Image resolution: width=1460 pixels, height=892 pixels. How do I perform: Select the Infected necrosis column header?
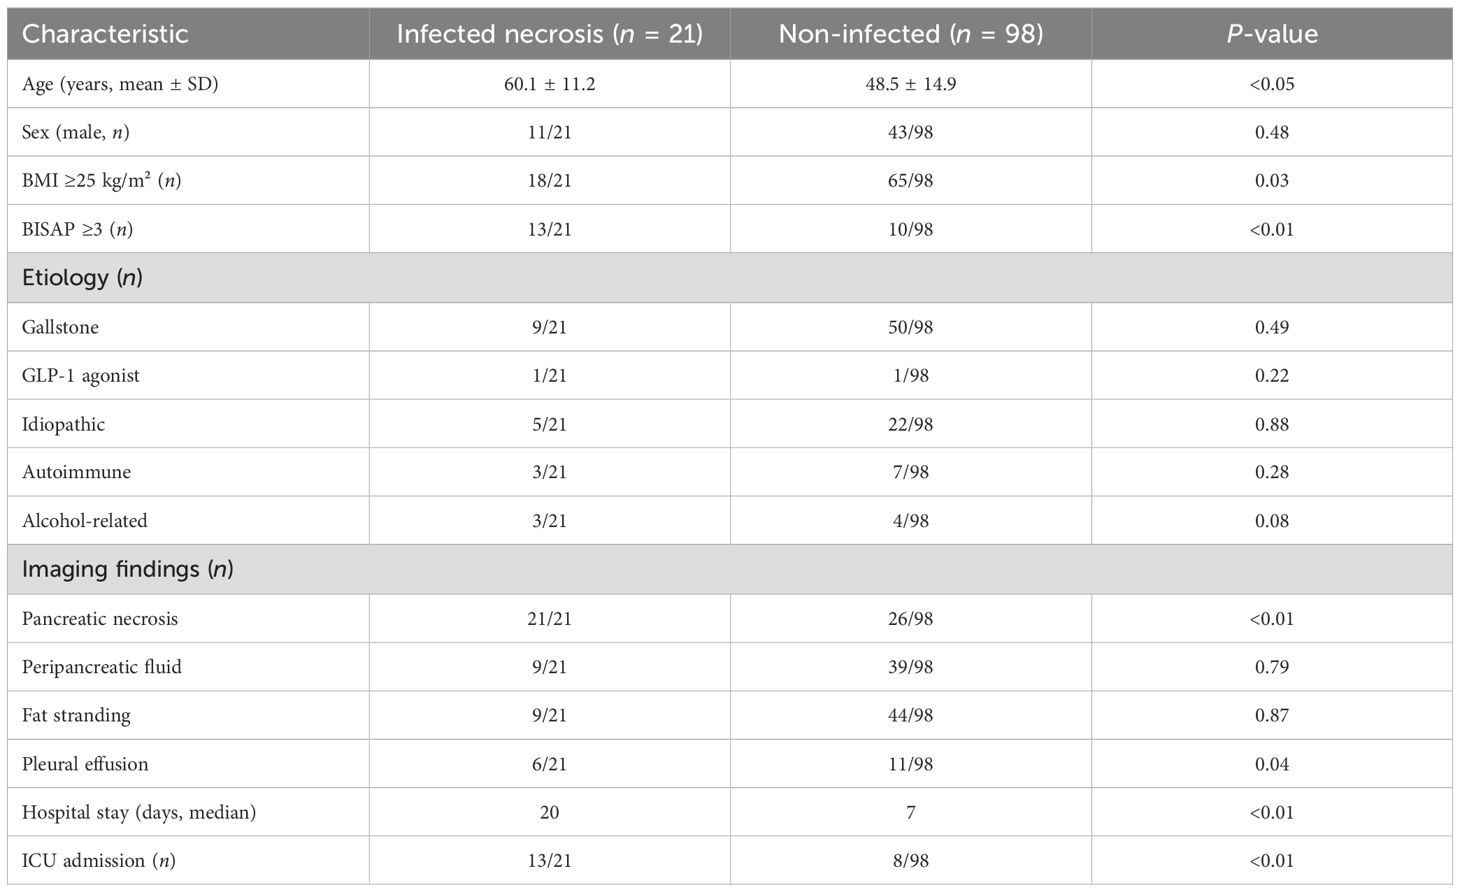click(549, 34)
